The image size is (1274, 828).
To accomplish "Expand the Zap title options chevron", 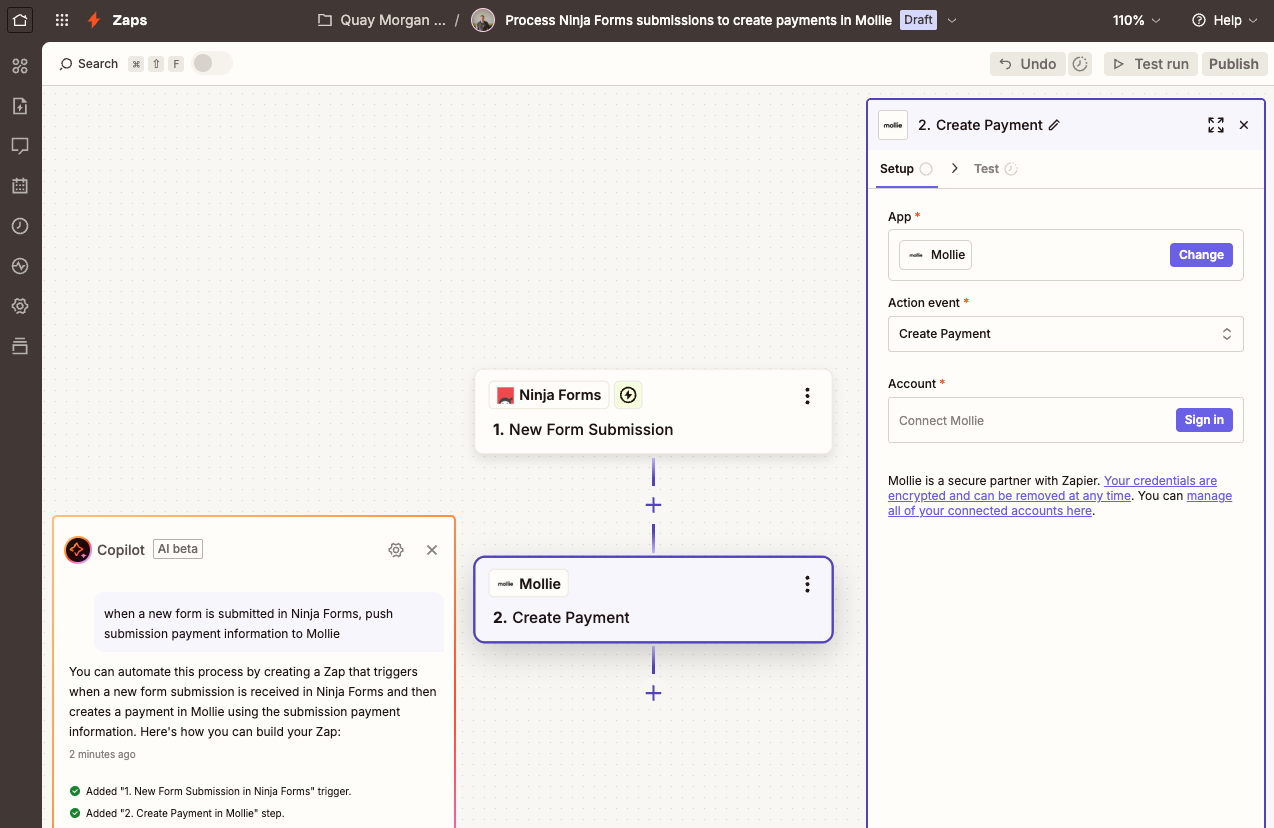I will (952, 20).
